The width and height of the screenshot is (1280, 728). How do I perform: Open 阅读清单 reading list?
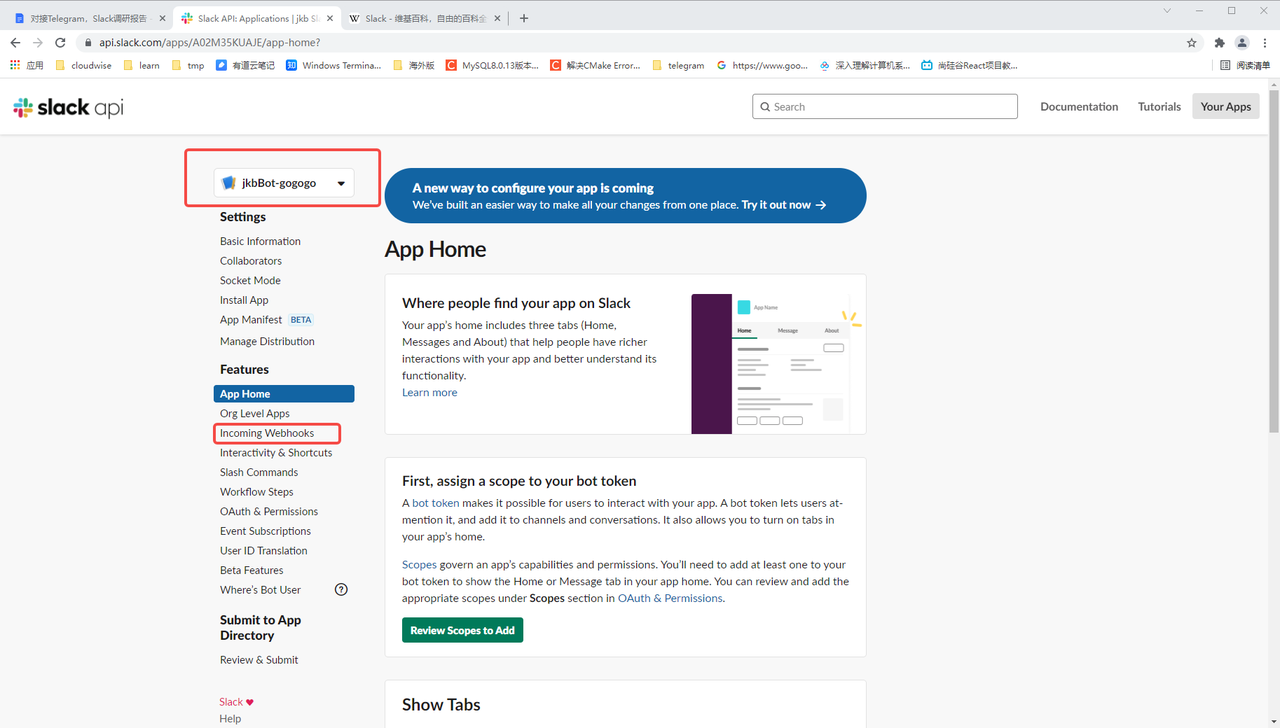point(1245,65)
